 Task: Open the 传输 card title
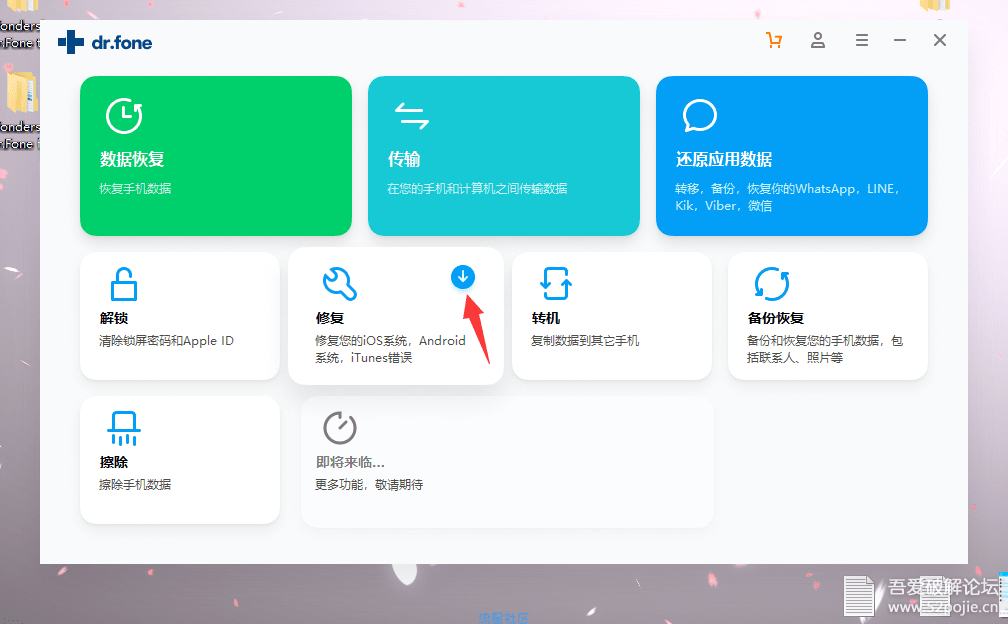pos(404,159)
